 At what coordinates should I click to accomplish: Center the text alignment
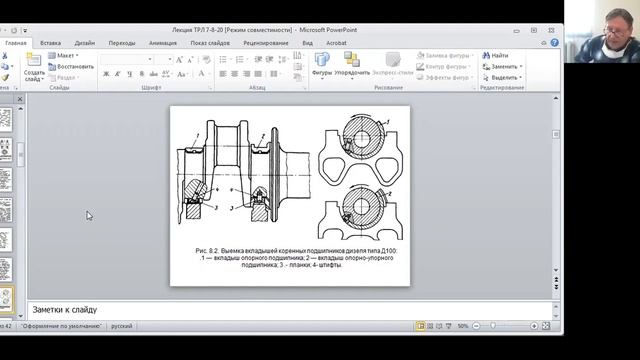[x=235, y=74]
